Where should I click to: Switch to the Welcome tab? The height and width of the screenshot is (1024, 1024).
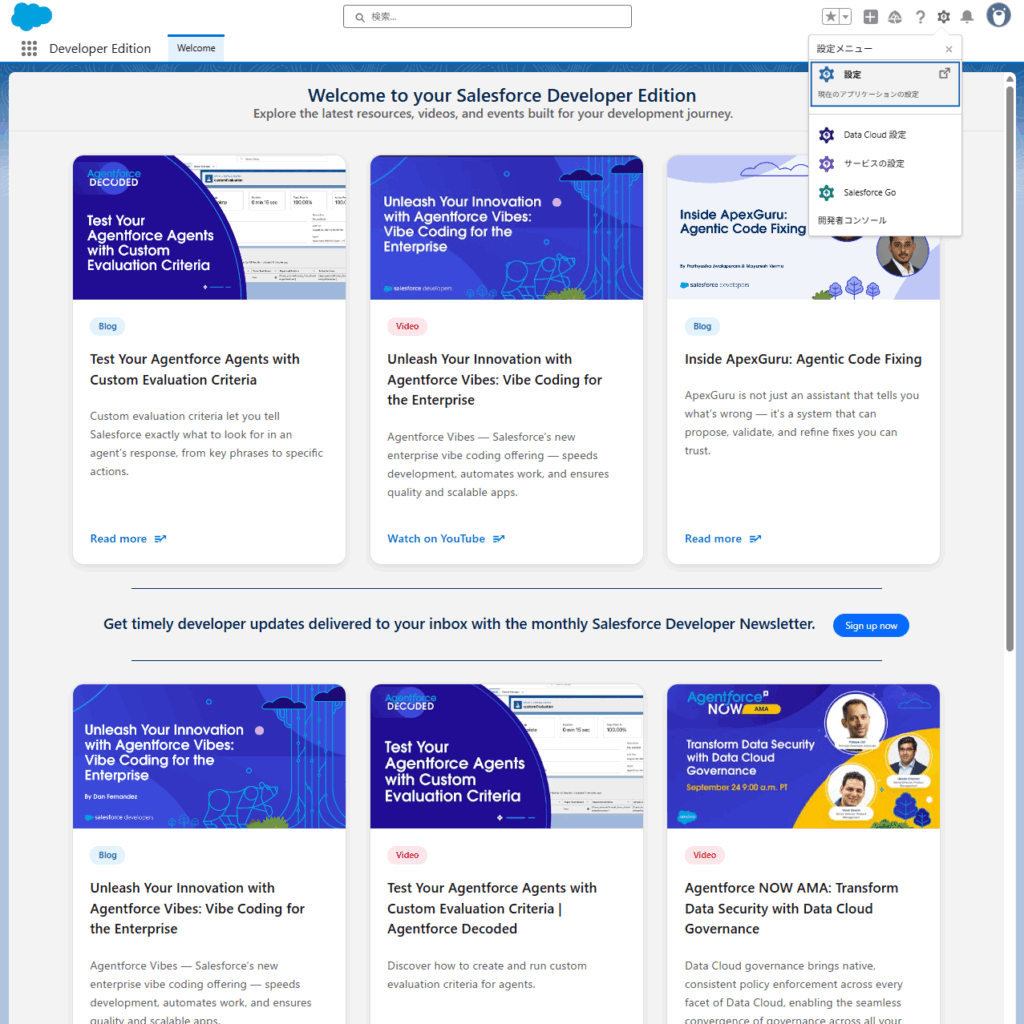[196, 48]
